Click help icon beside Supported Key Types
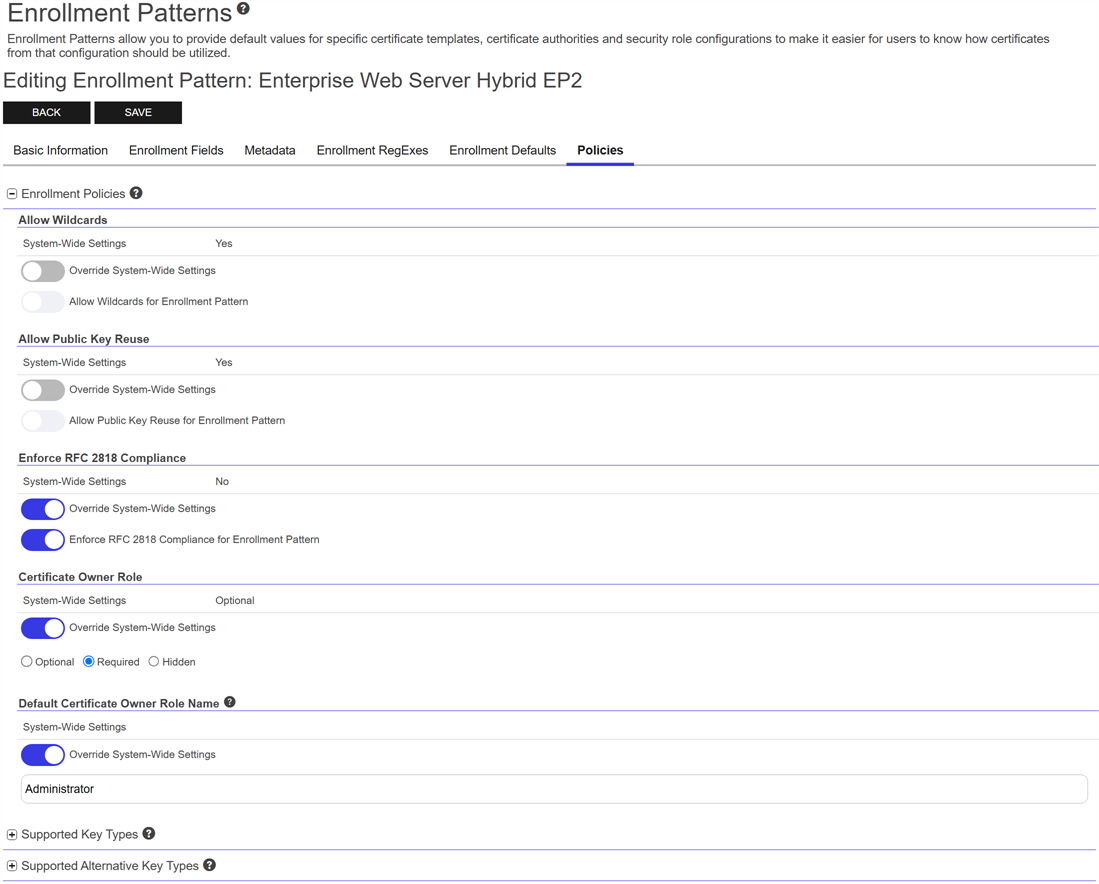The height and width of the screenshot is (884, 1099). coord(149,833)
